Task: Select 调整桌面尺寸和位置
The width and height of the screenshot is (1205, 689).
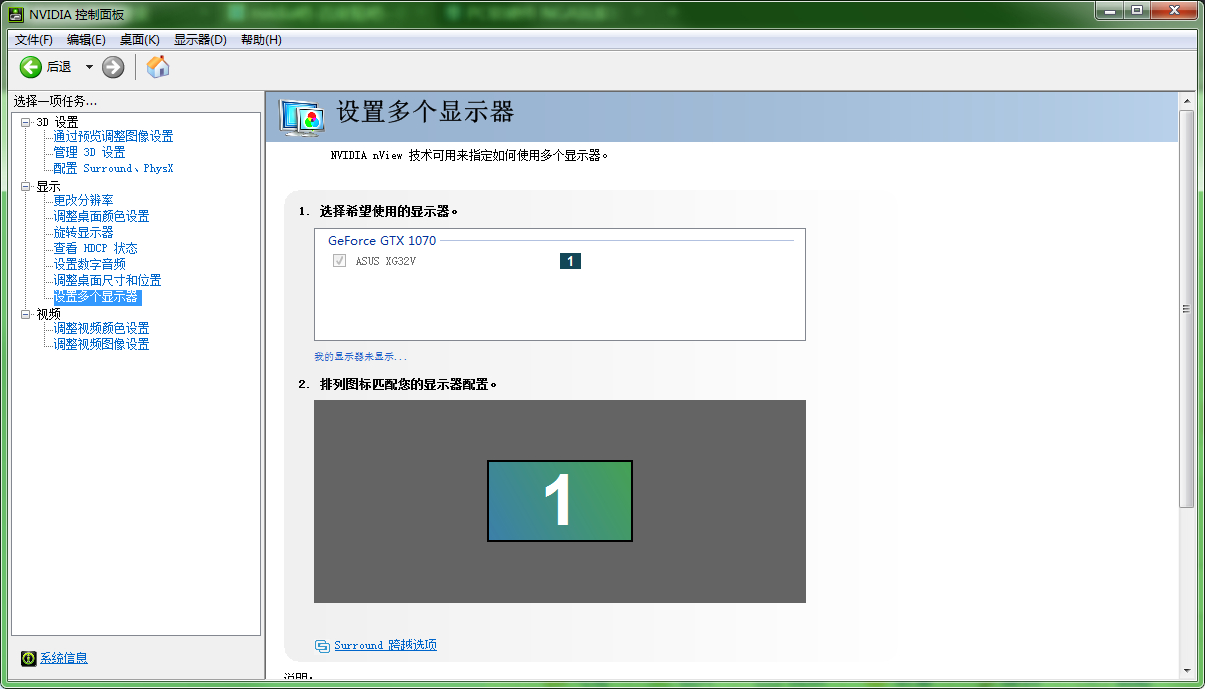Action: [107, 280]
